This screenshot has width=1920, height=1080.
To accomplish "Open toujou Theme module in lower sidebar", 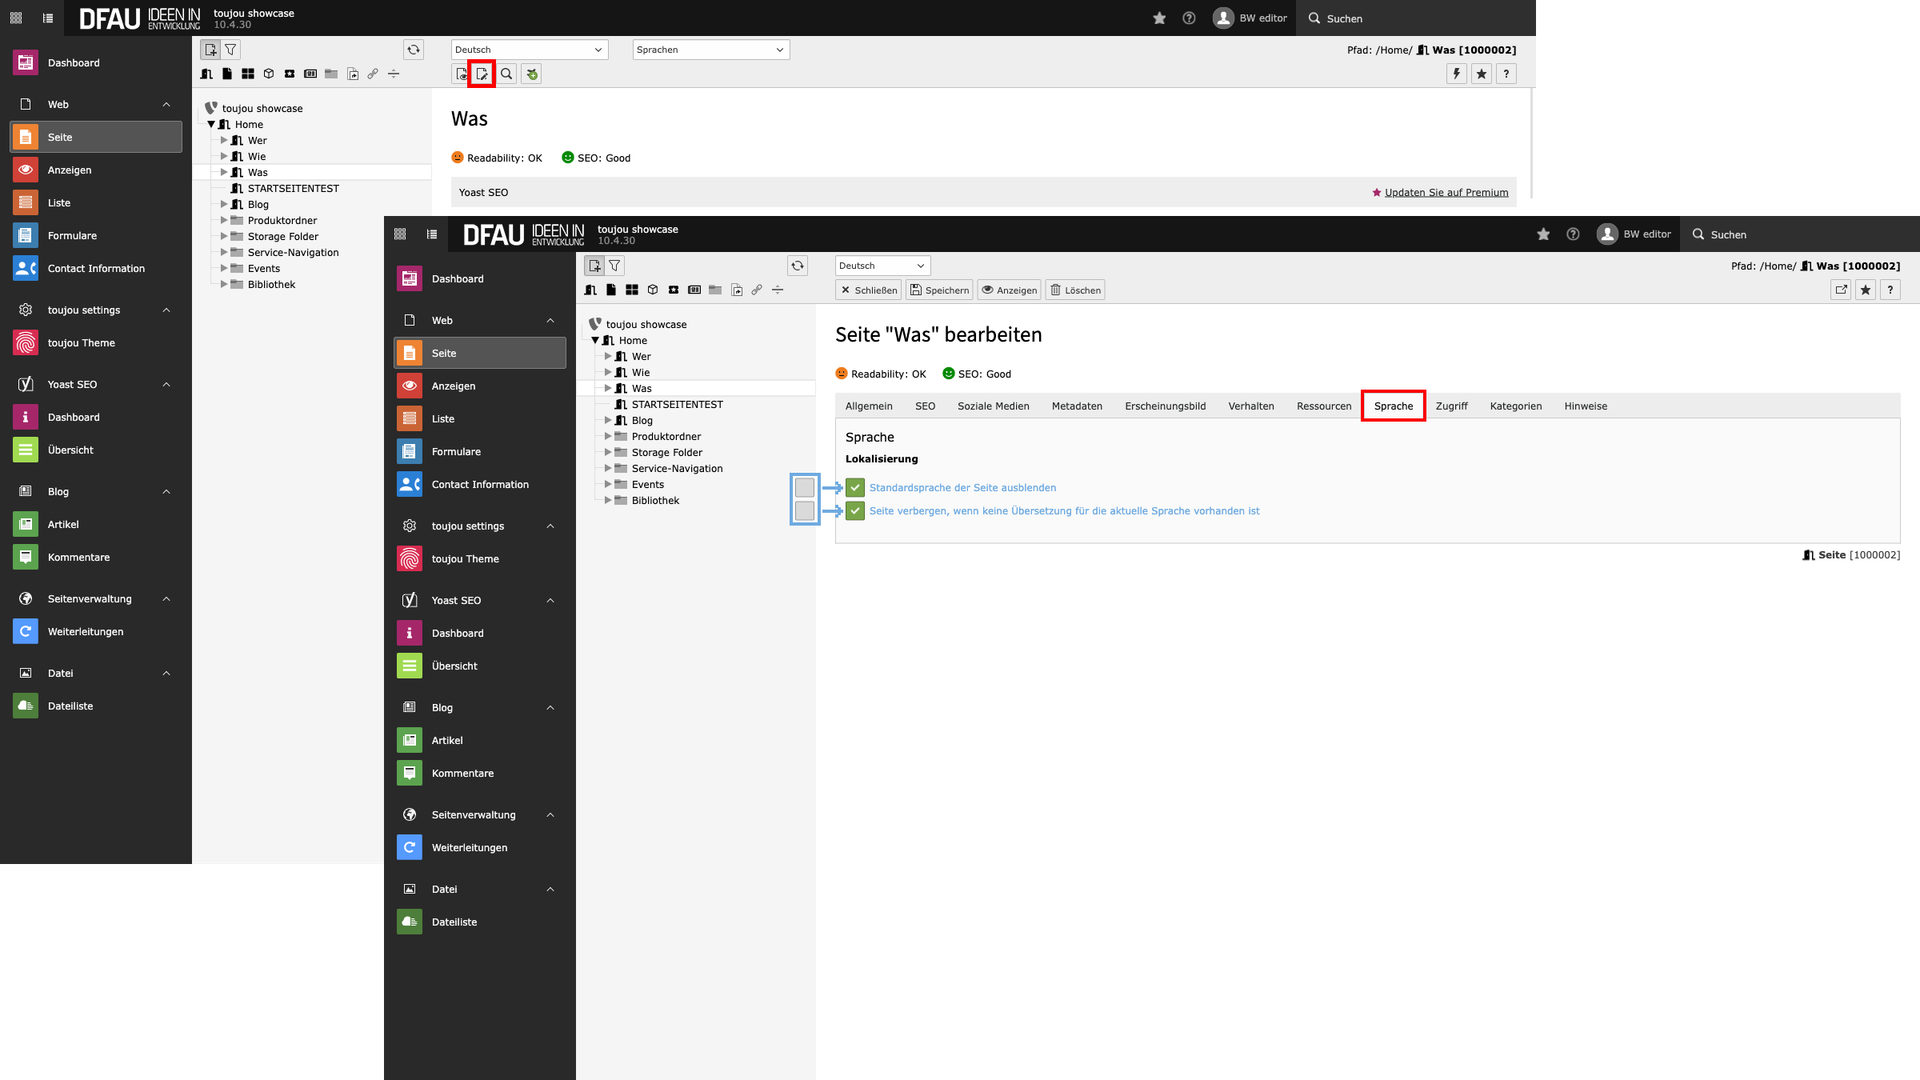I will coord(465,559).
